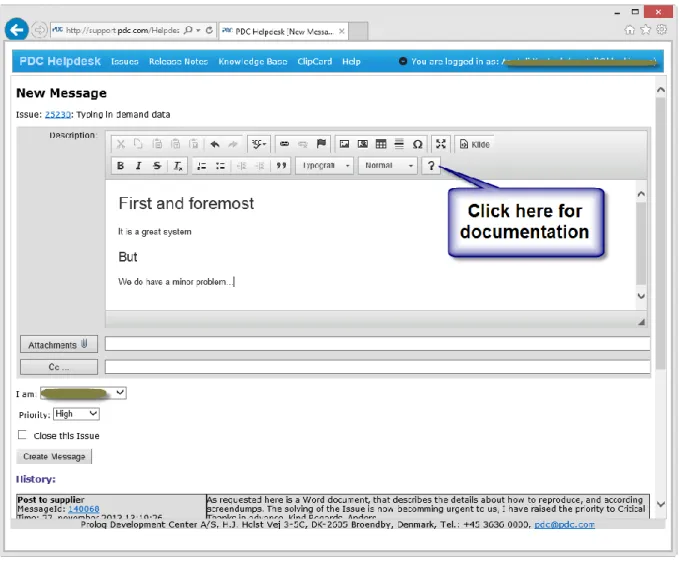The width and height of the screenshot is (679, 565).
Task: Click the Flash/media insert icon
Action: tap(362, 144)
